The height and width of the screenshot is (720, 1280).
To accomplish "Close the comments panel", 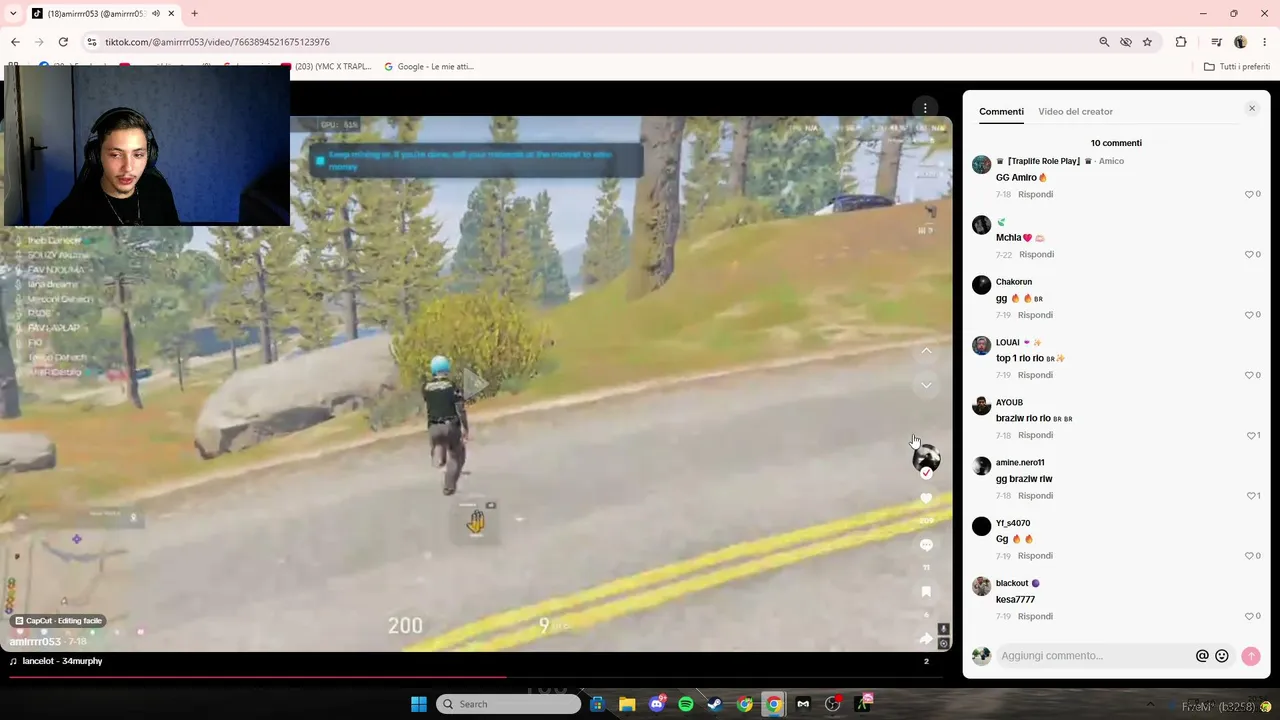I will [1251, 108].
